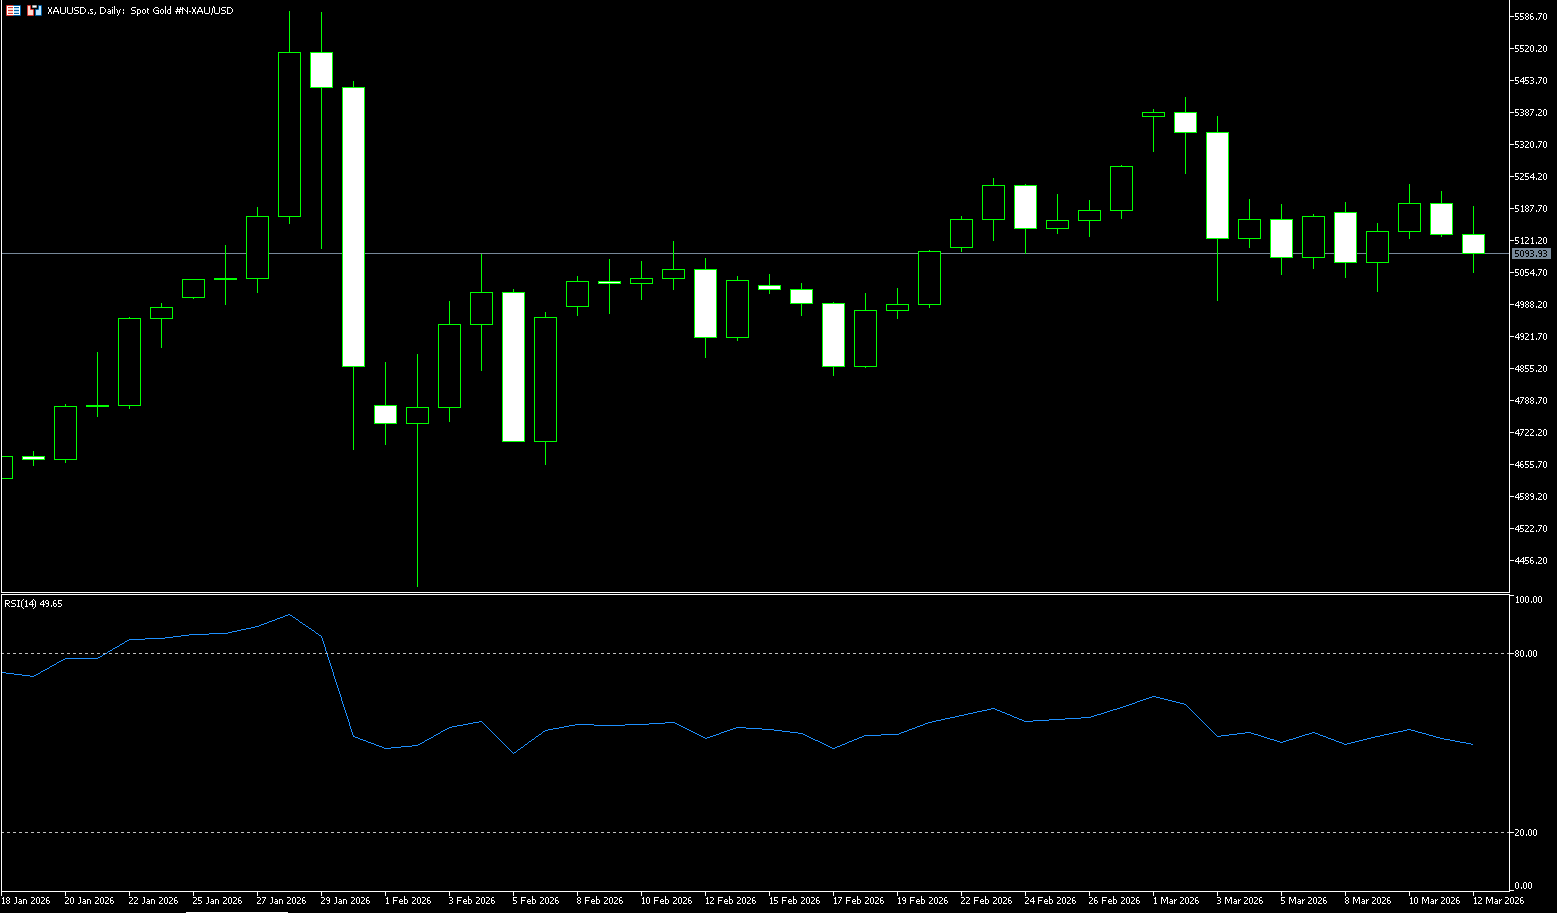Open the Depth of Market icon
Image resolution: width=1557 pixels, height=913 pixels.
34,10
